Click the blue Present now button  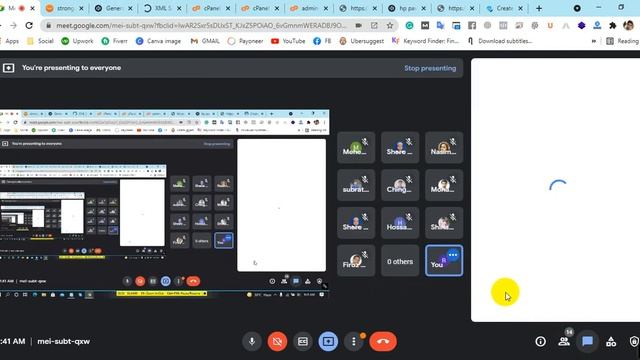coord(328,341)
